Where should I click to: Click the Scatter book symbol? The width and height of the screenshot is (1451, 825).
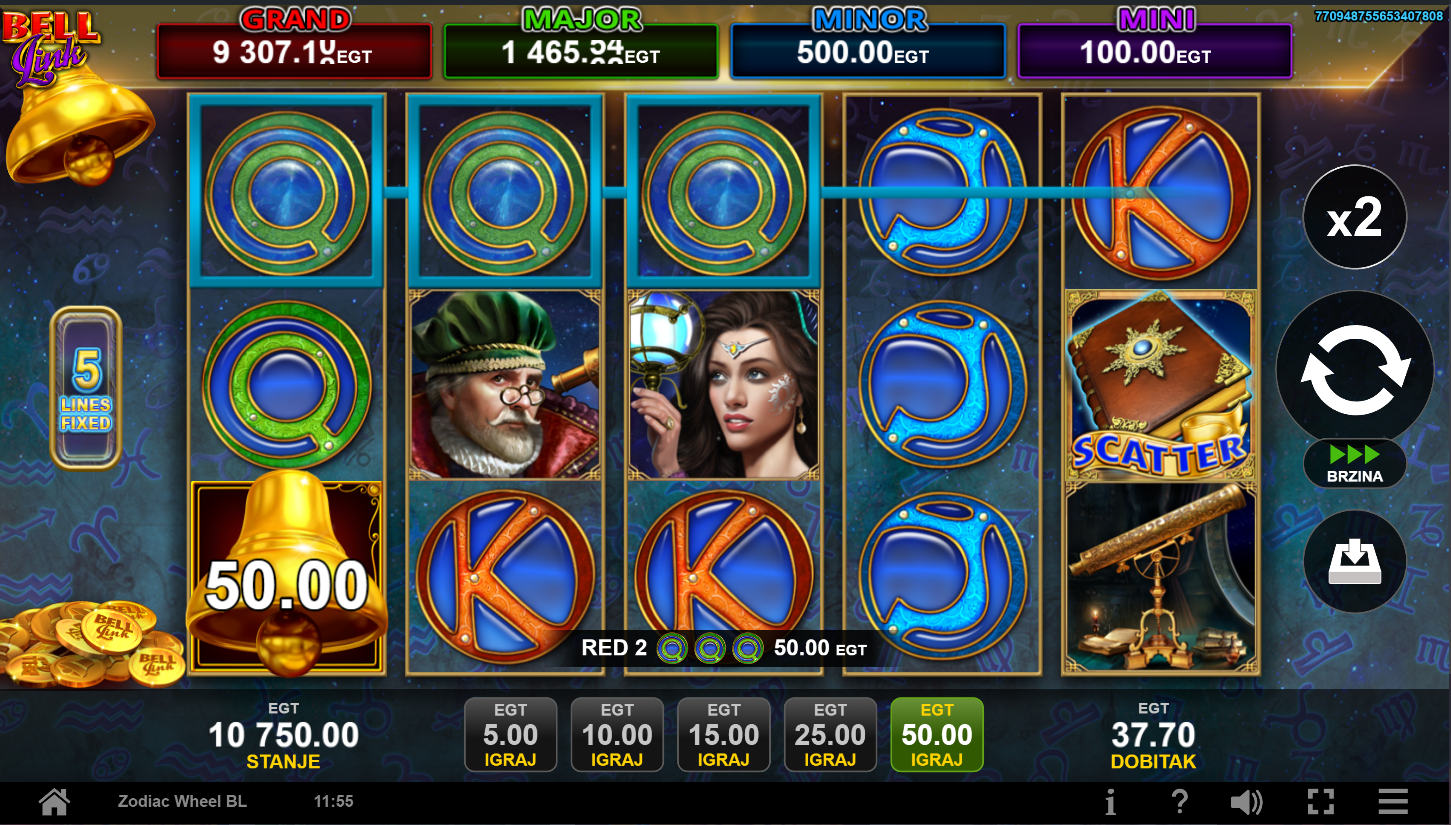(x=1160, y=384)
